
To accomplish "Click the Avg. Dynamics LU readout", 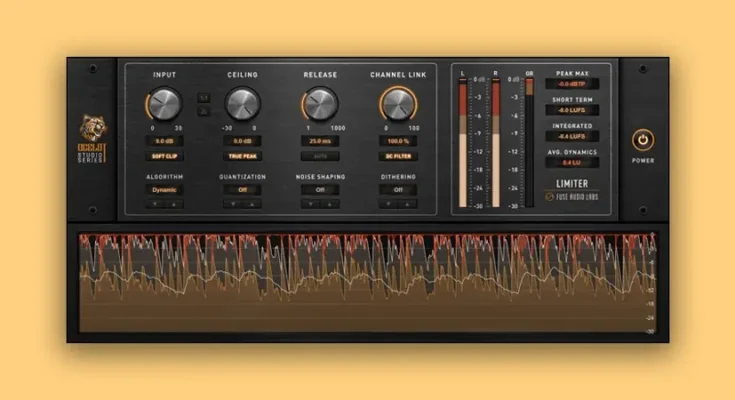I will pyautogui.click(x=572, y=163).
